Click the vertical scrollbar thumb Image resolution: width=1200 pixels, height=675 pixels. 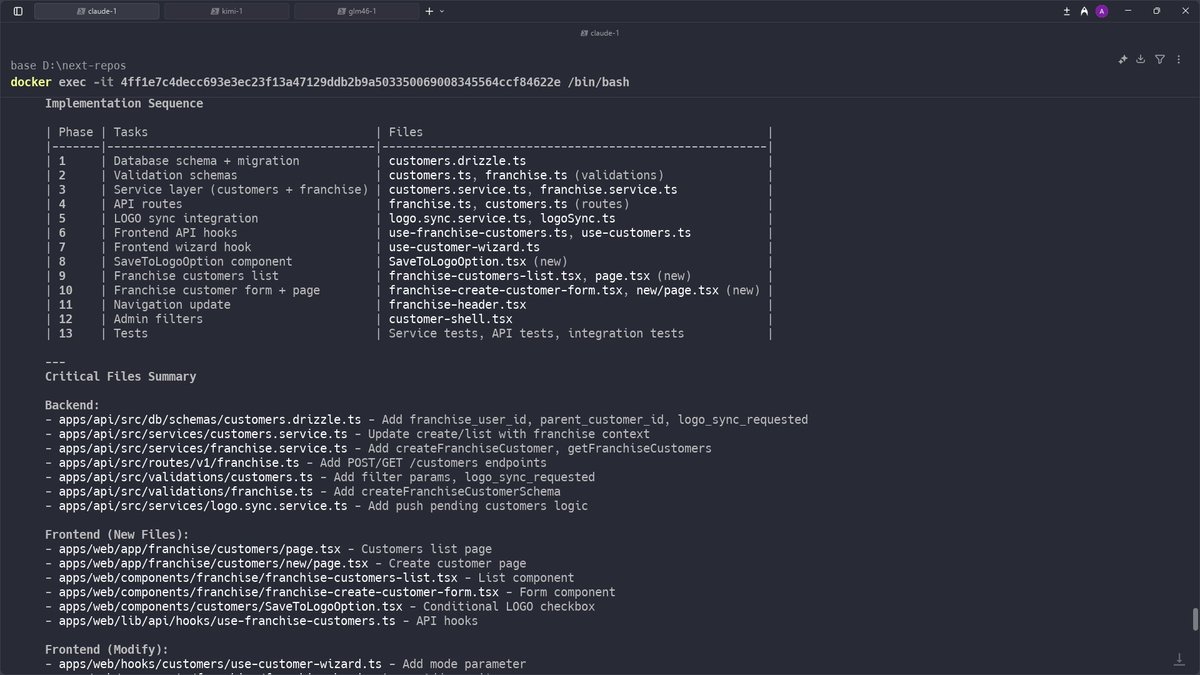tap(1195, 619)
